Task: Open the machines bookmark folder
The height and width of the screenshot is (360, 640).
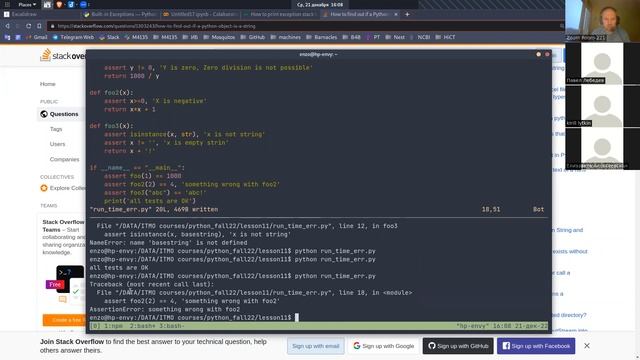Action: (x=285, y=37)
